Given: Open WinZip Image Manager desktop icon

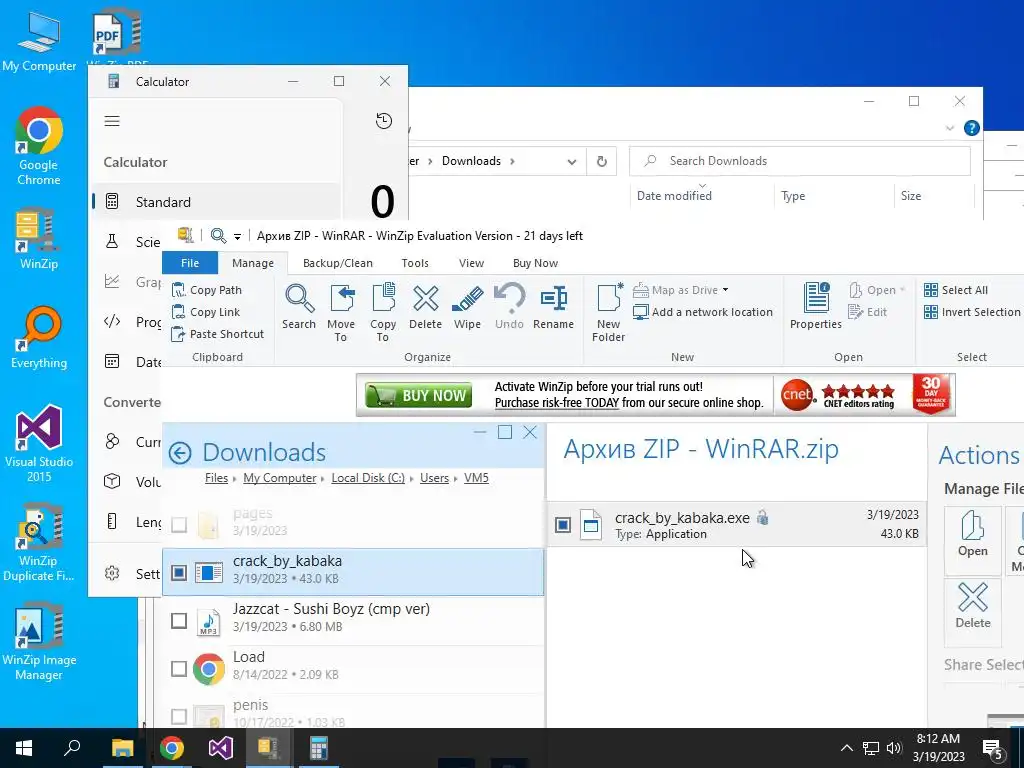Looking at the screenshot, I should 39,642.
